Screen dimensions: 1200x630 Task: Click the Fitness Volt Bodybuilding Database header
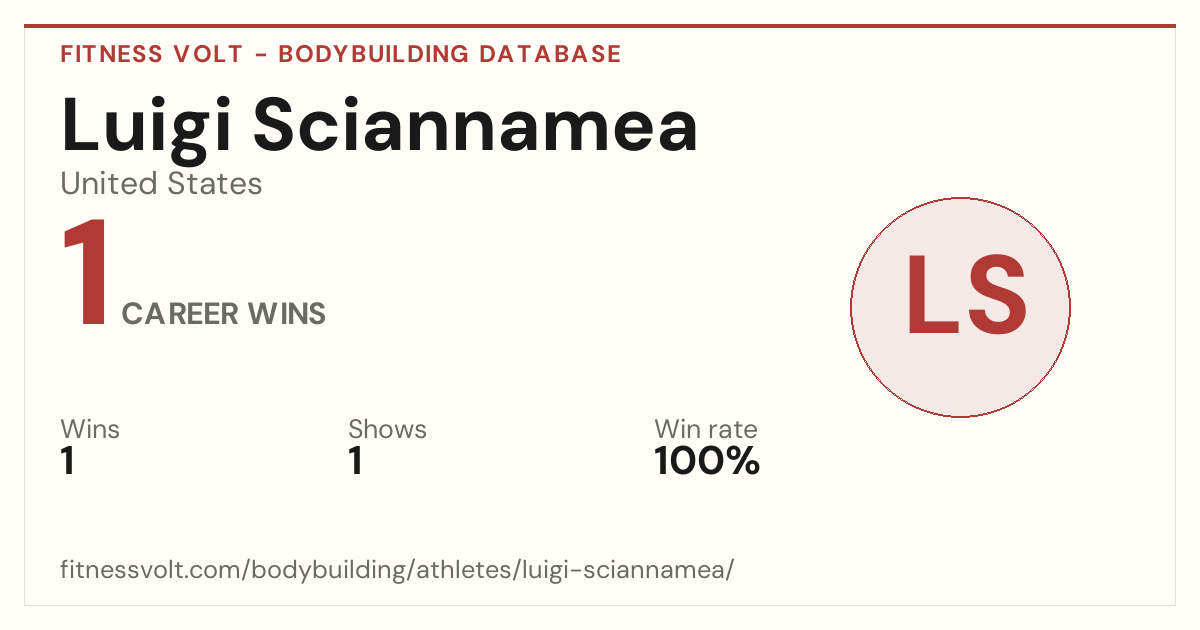pyautogui.click(x=341, y=54)
